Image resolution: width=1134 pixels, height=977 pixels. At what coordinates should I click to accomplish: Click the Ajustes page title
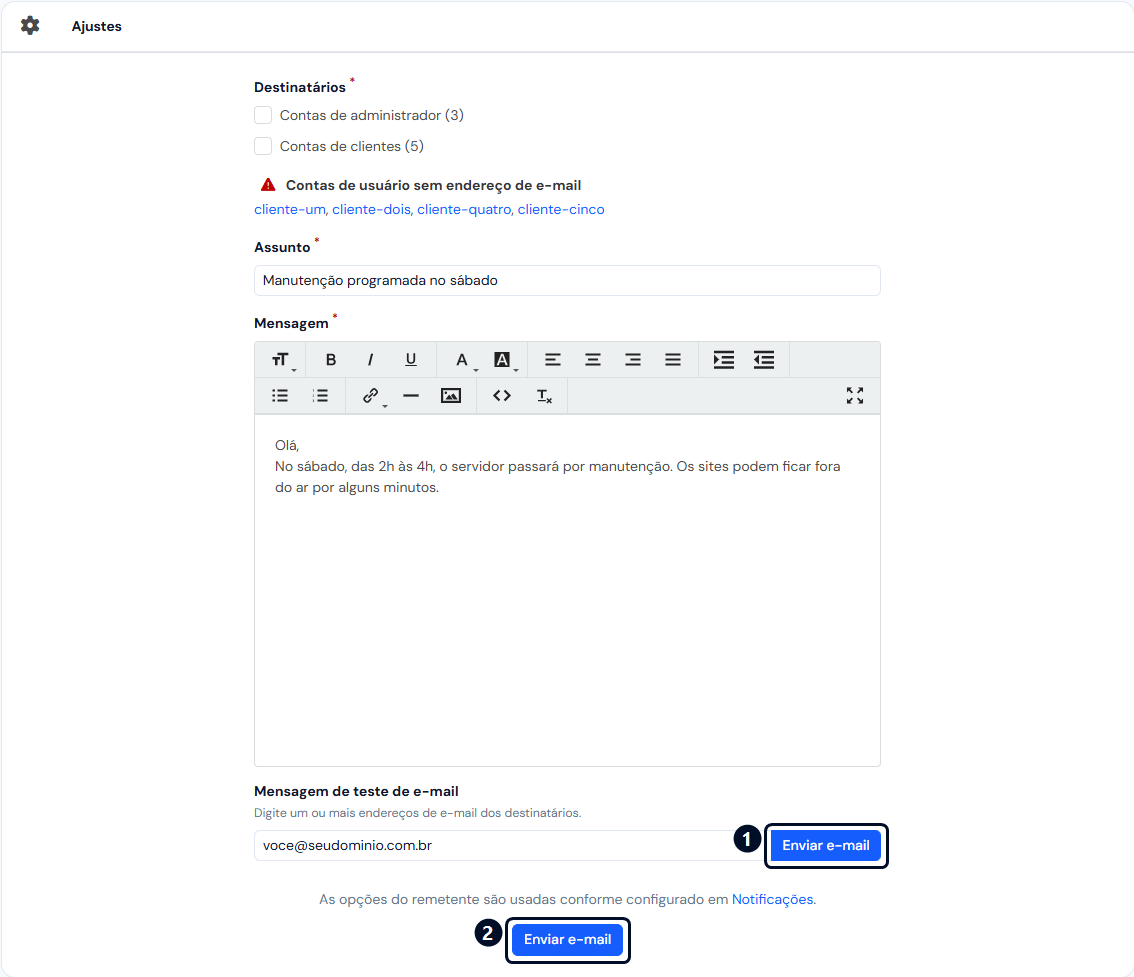(96, 27)
